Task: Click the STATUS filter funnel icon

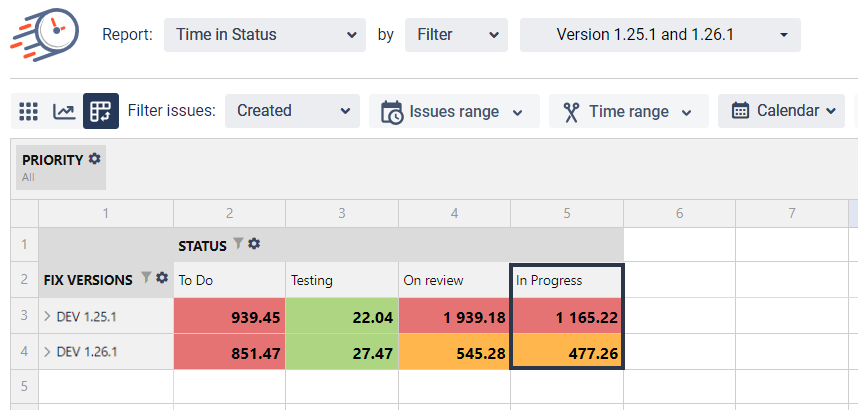Action: (x=238, y=243)
